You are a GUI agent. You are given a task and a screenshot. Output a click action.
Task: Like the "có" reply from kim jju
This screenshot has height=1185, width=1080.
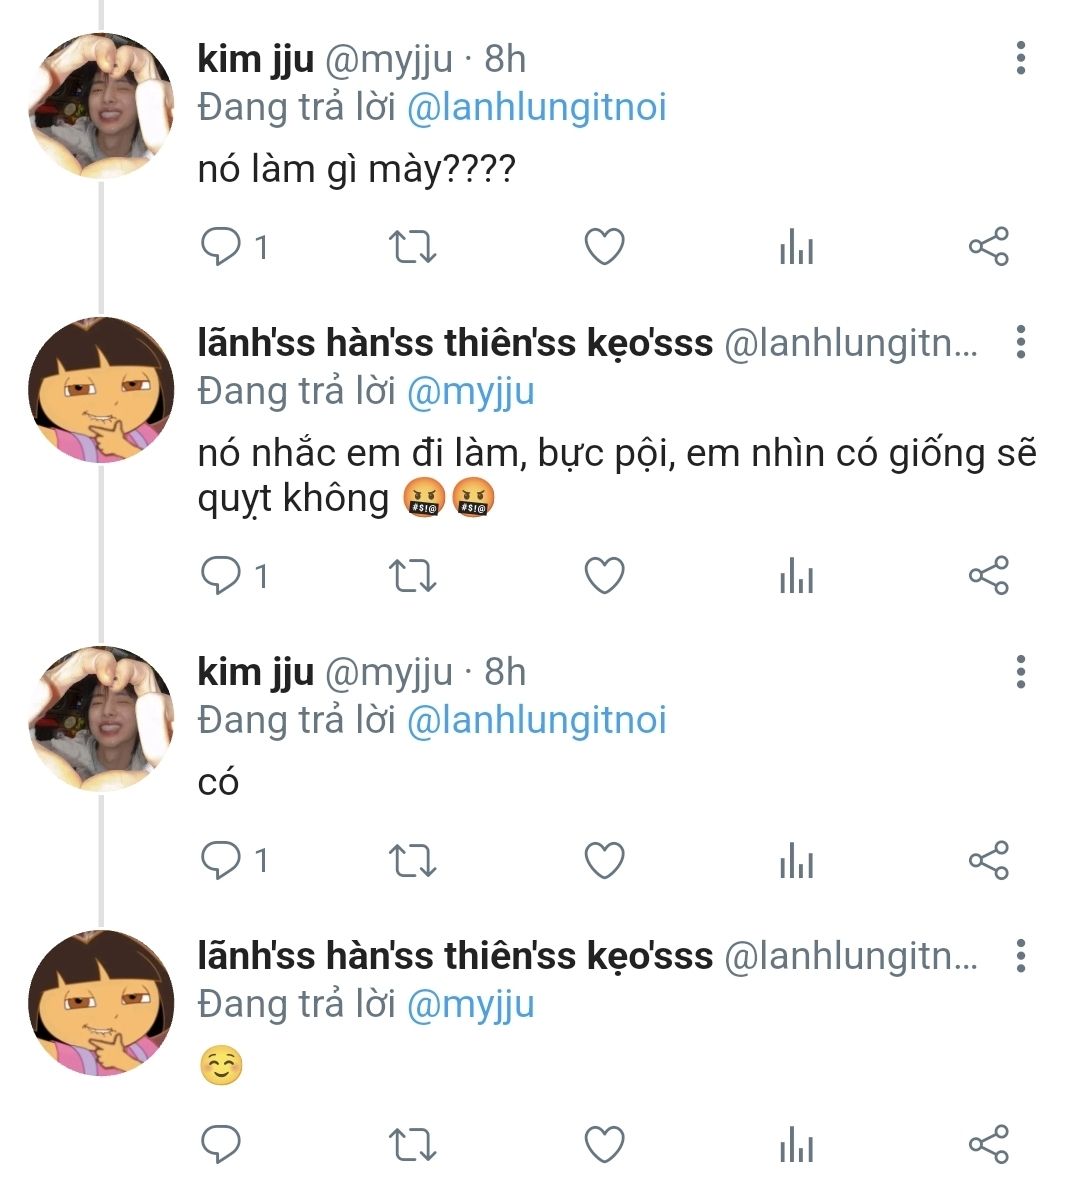[x=604, y=860]
